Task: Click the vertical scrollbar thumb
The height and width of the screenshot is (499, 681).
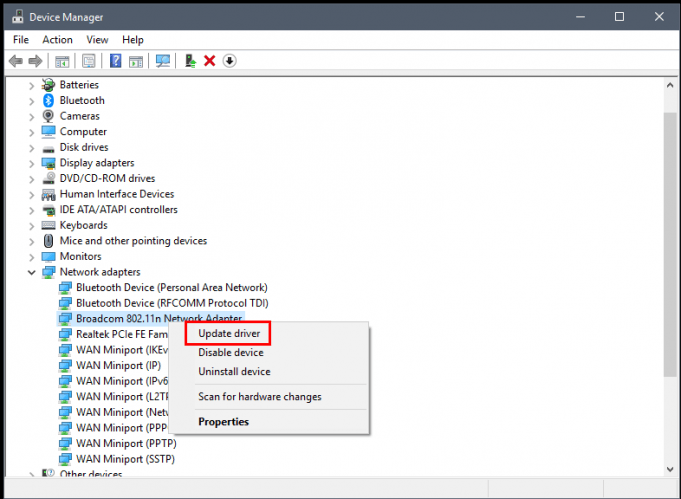Action: pos(670,244)
